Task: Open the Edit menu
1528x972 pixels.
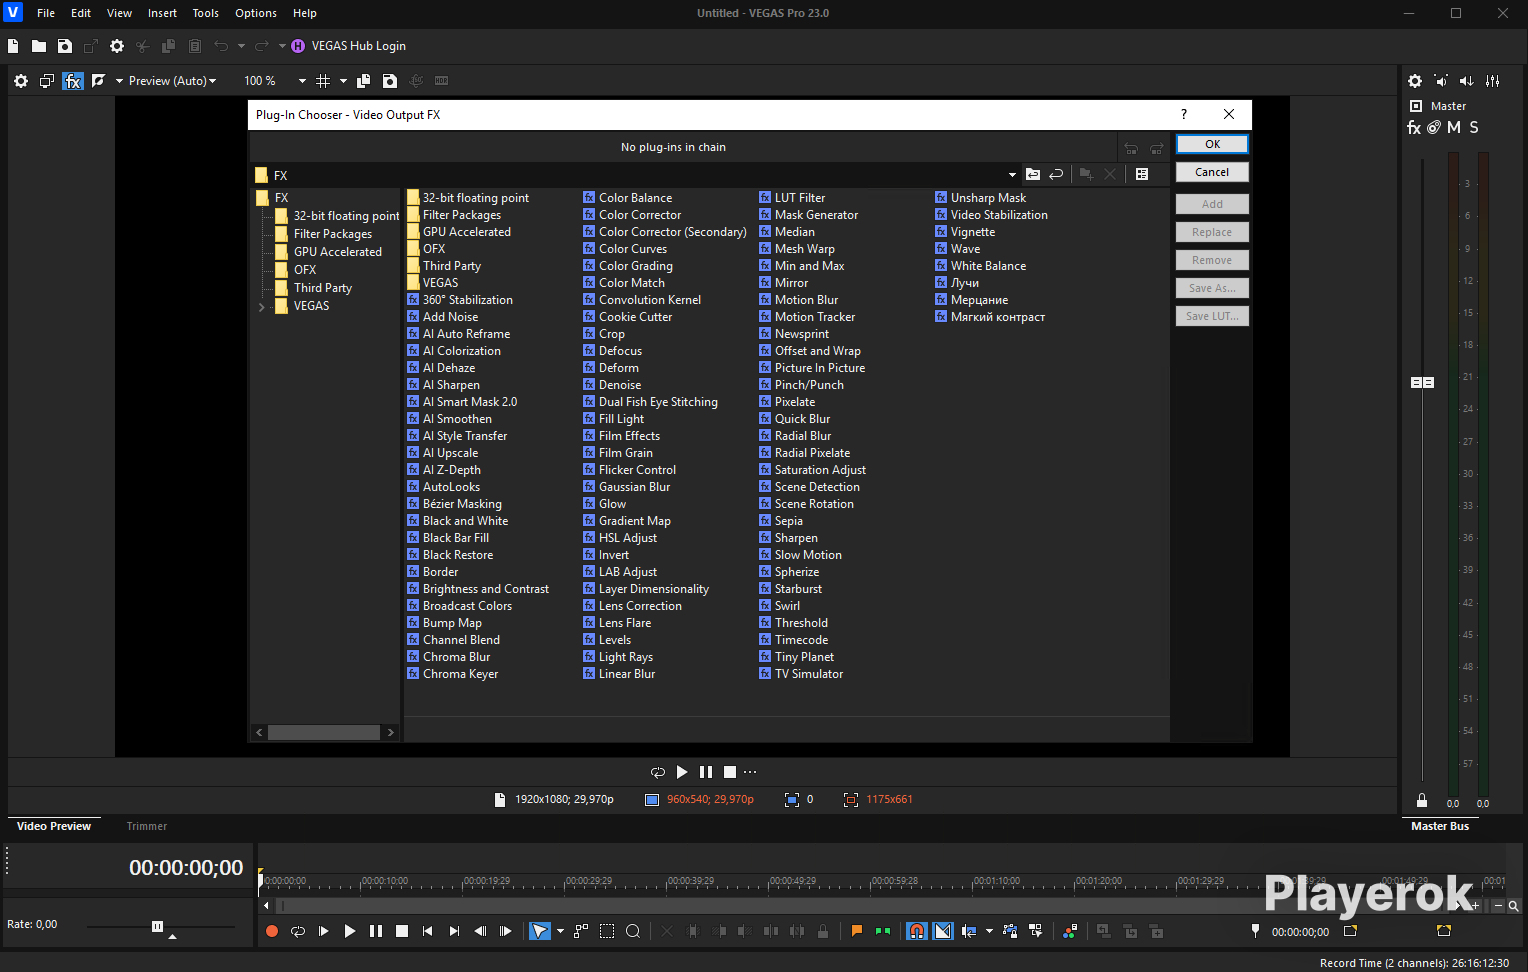Action: coord(81,13)
